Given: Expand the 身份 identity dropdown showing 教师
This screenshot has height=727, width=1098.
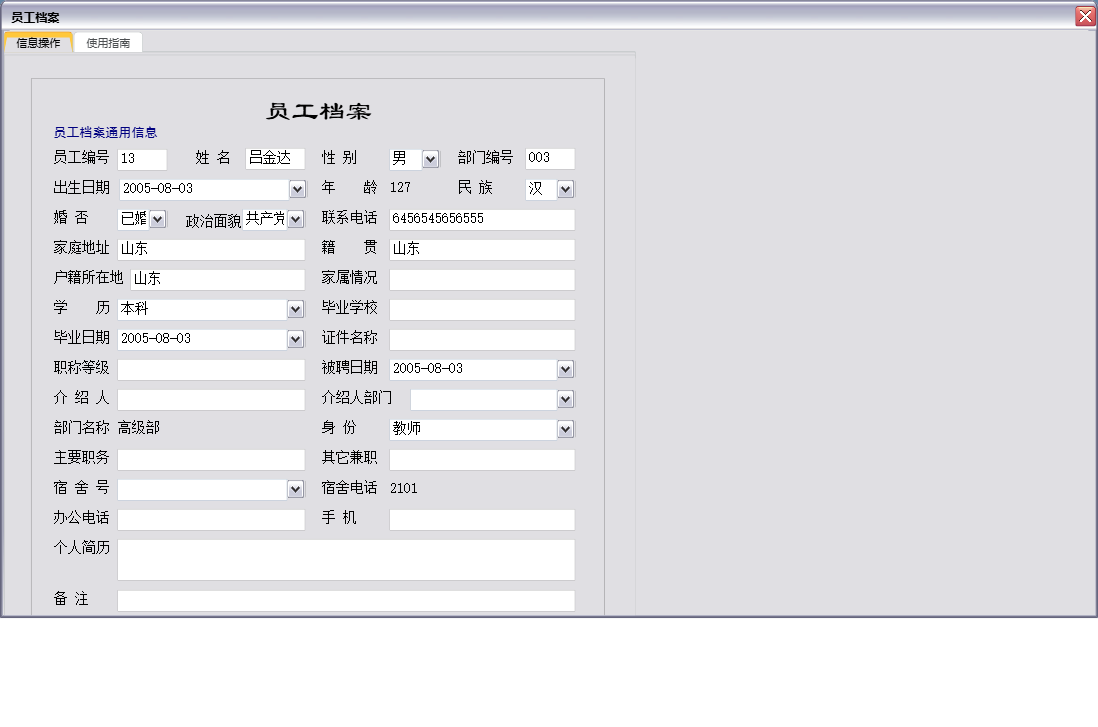Looking at the screenshot, I should pyautogui.click(x=566, y=428).
